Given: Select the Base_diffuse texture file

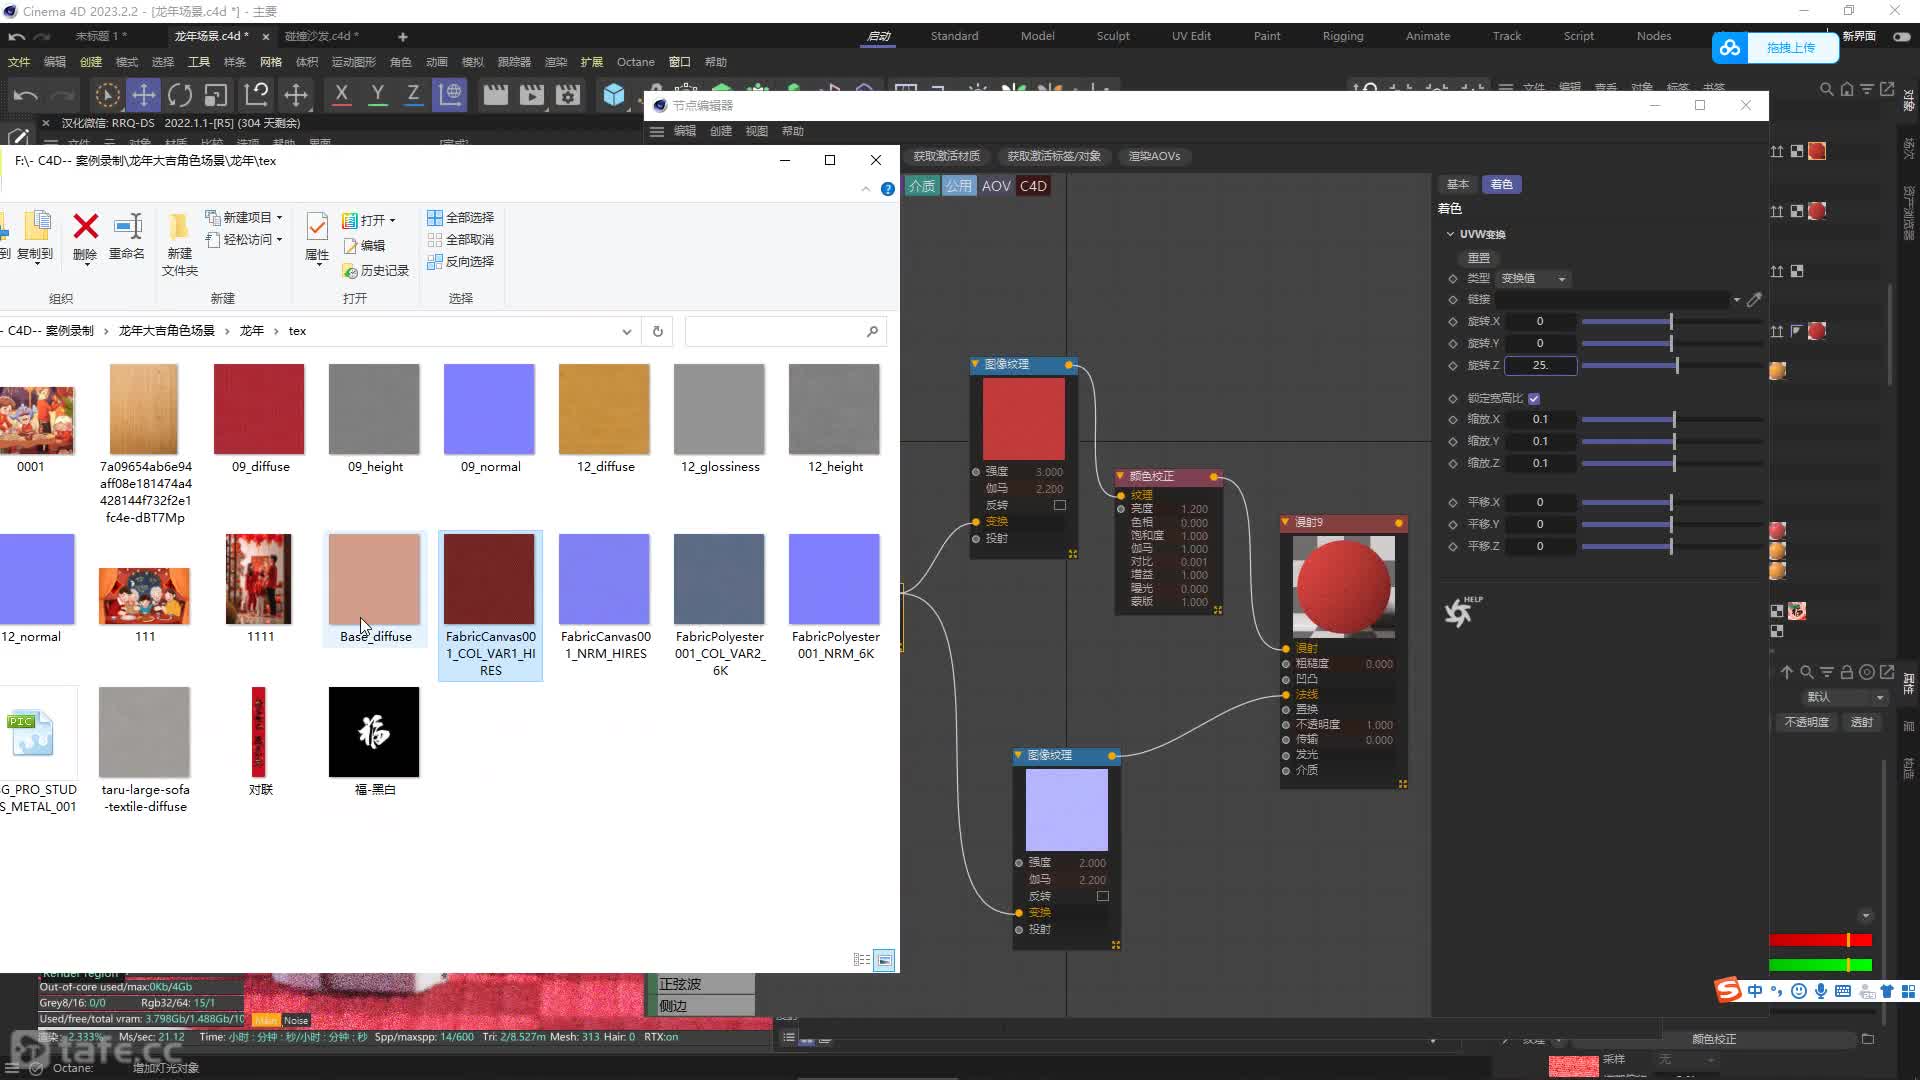Looking at the screenshot, I should click(x=375, y=589).
